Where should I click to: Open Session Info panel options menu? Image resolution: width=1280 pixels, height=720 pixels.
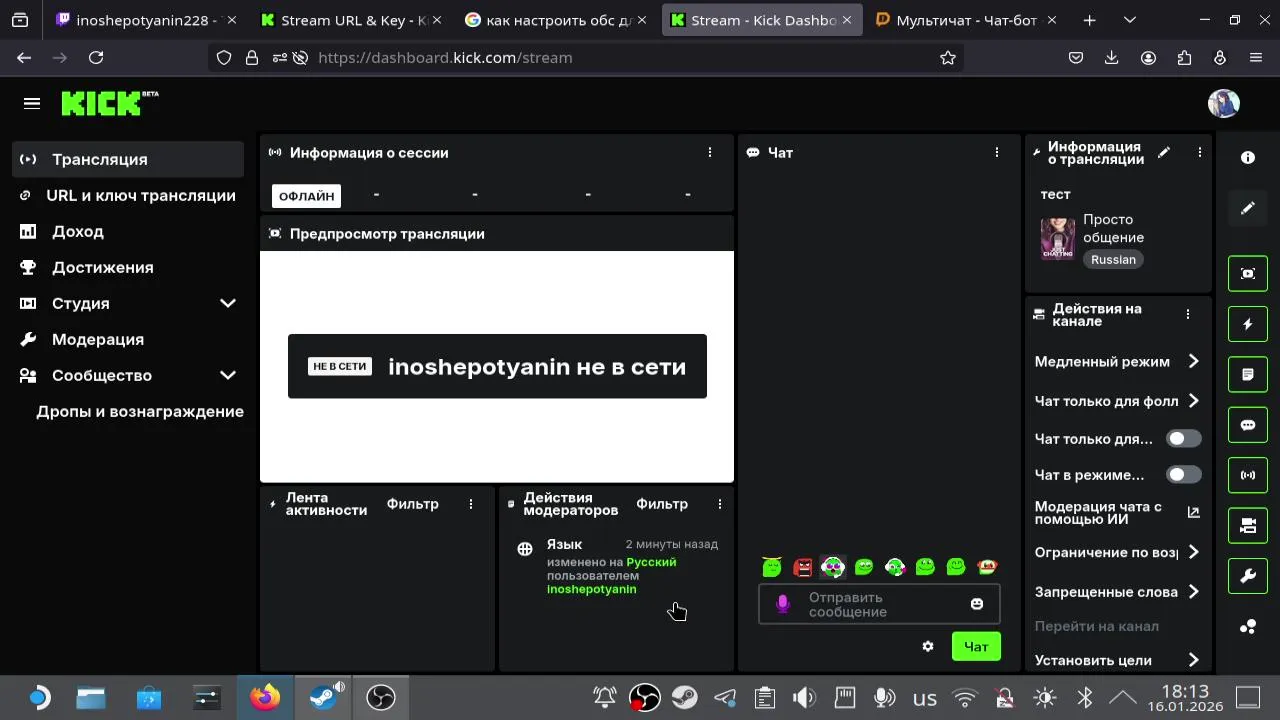point(710,153)
